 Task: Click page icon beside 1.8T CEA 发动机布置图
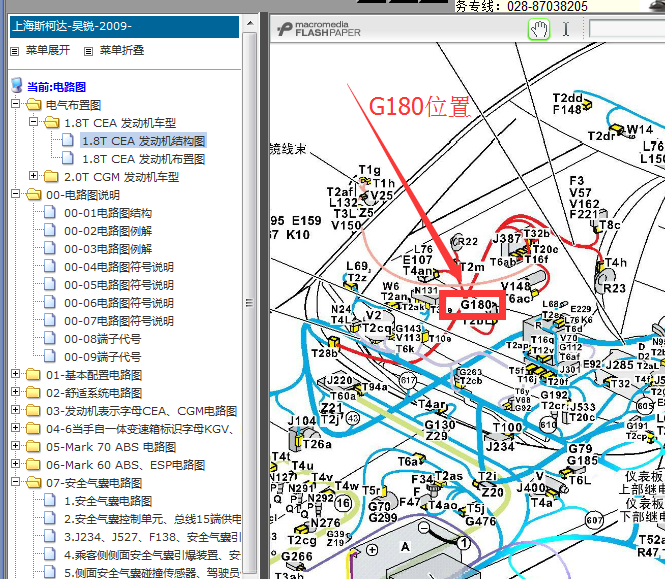tap(68, 158)
